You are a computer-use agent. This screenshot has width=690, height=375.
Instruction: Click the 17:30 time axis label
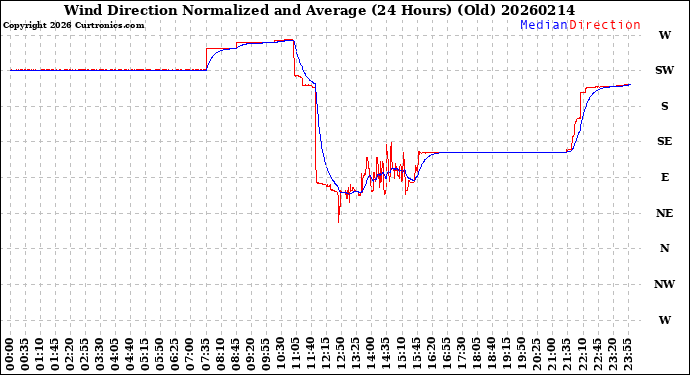(x=461, y=355)
